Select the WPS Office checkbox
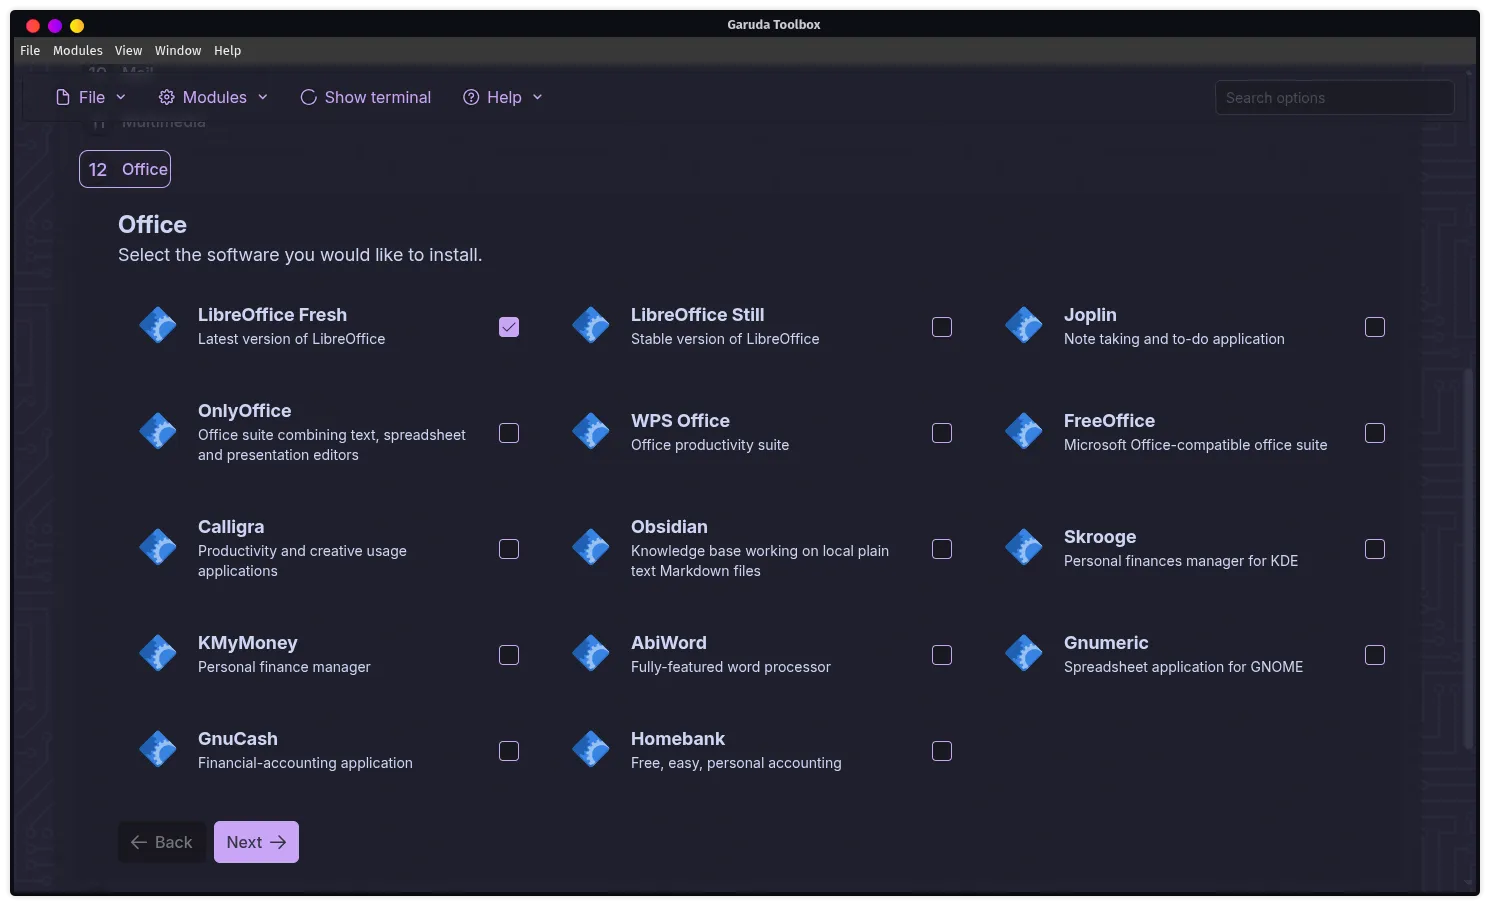This screenshot has height=906, width=1490. click(942, 433)
